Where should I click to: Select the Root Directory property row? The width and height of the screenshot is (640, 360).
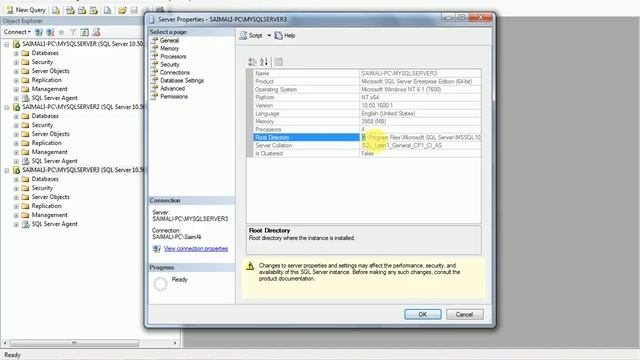367,138
